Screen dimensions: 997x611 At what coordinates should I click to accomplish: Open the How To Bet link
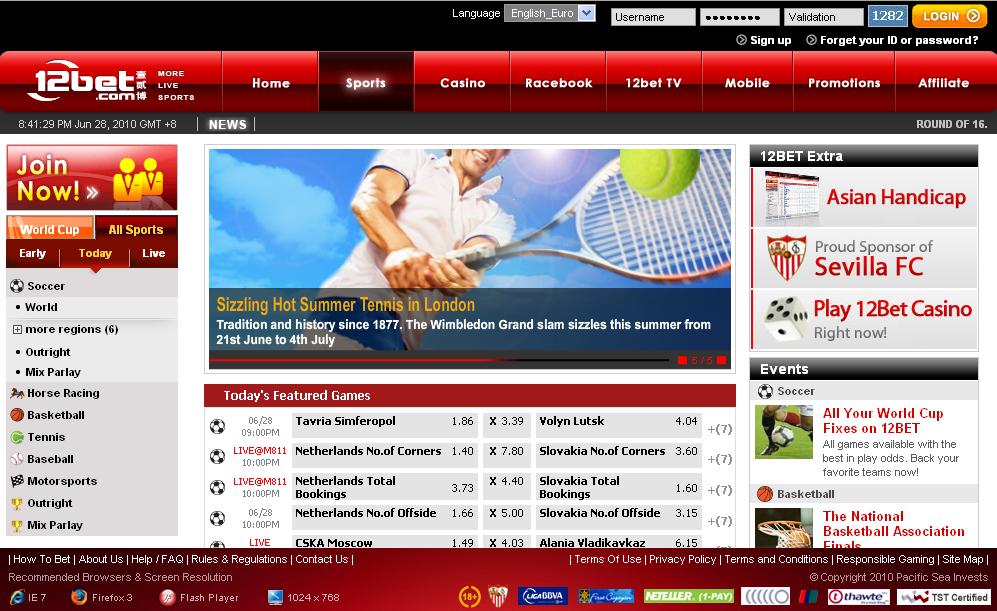pos(41,560)
